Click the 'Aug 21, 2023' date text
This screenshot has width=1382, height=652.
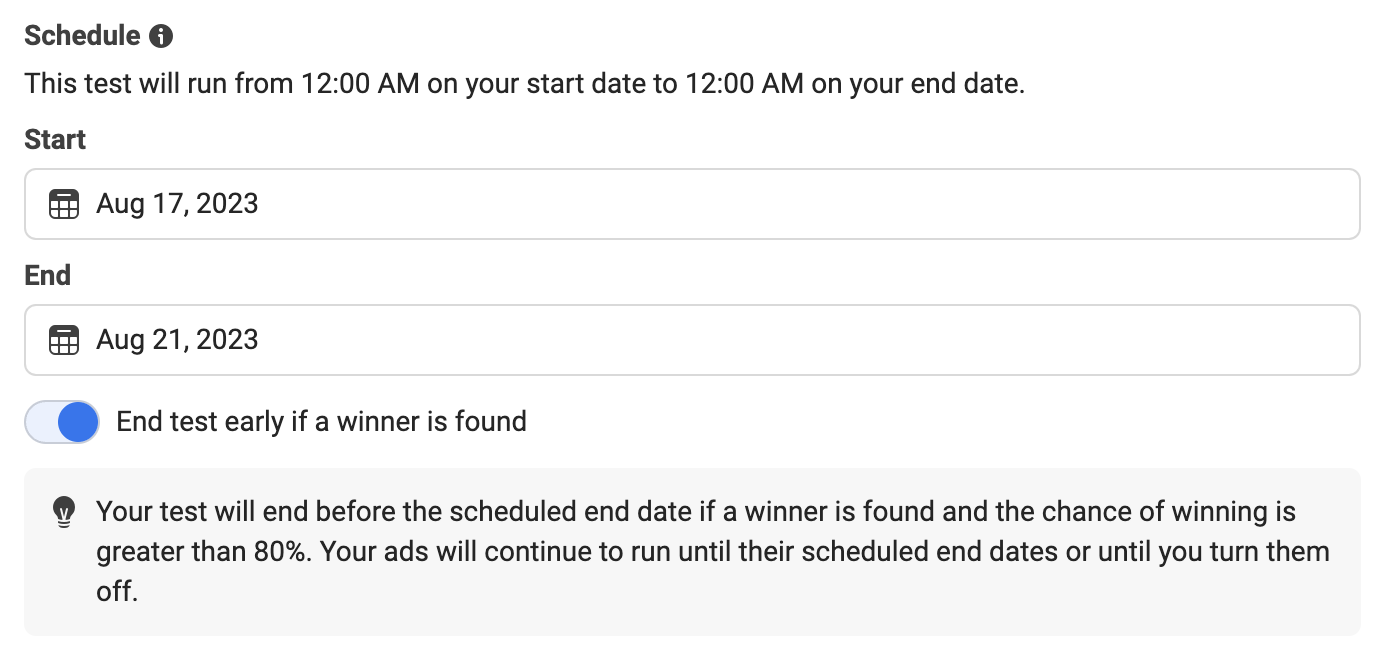(x=177, y=340)
